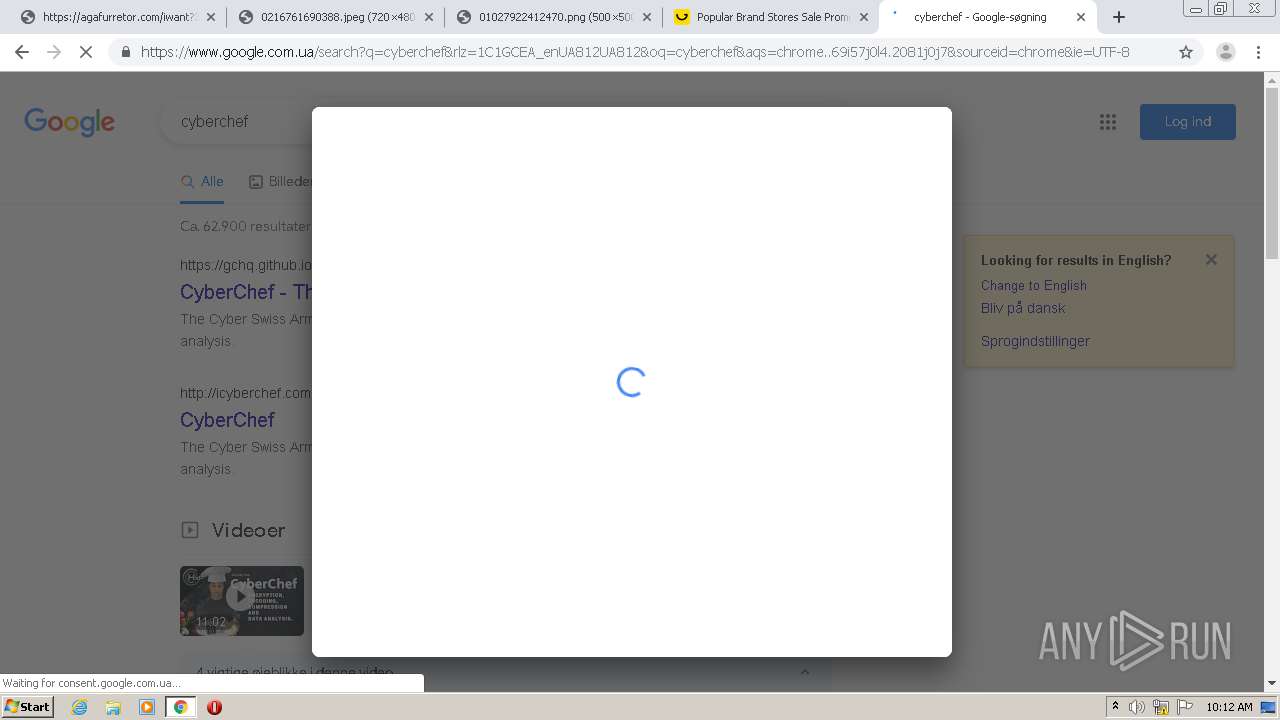Click the Google logo
The height and width of the screenshot is (720, 1280).
[69, 122]
